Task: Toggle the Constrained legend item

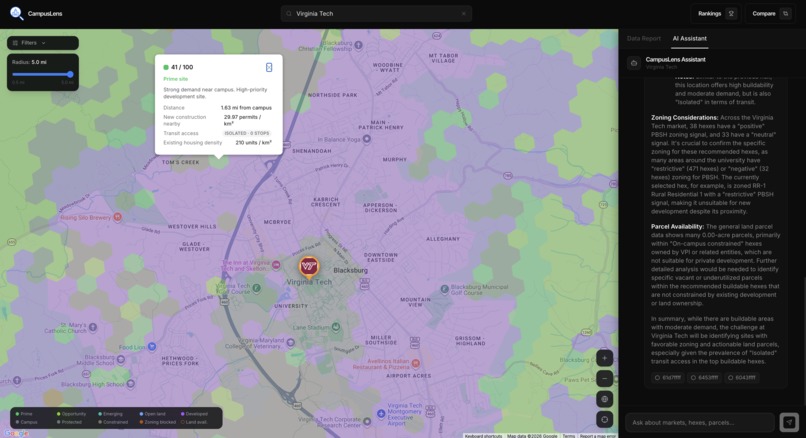Action: tap(113, 422)
